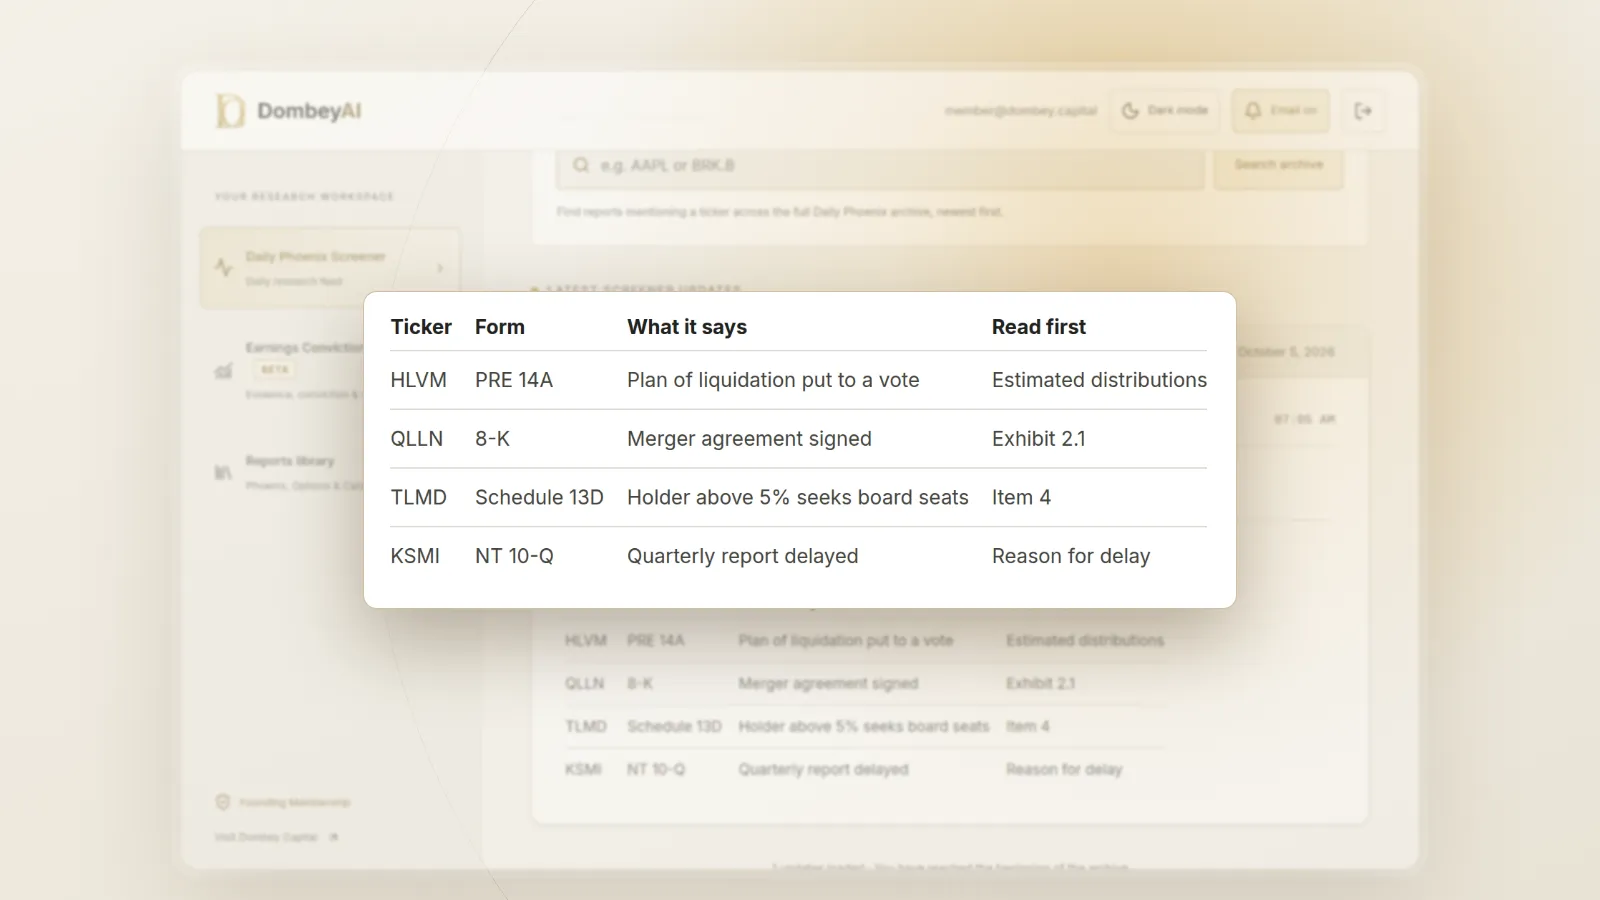
Task: Click 'What it says' header in card
Action: pyautogui.click(x=687, y=327)
